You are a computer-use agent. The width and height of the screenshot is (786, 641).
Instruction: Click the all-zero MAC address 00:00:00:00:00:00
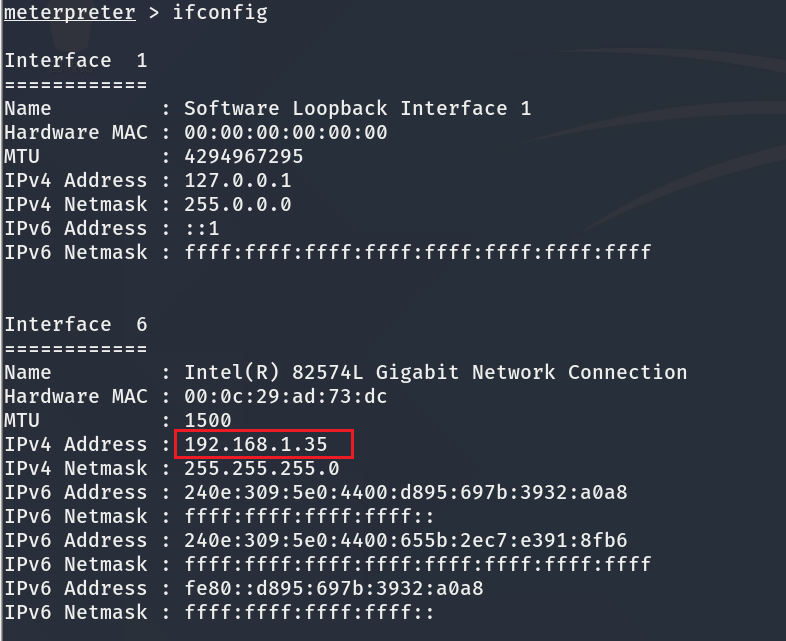coord(285,132)
